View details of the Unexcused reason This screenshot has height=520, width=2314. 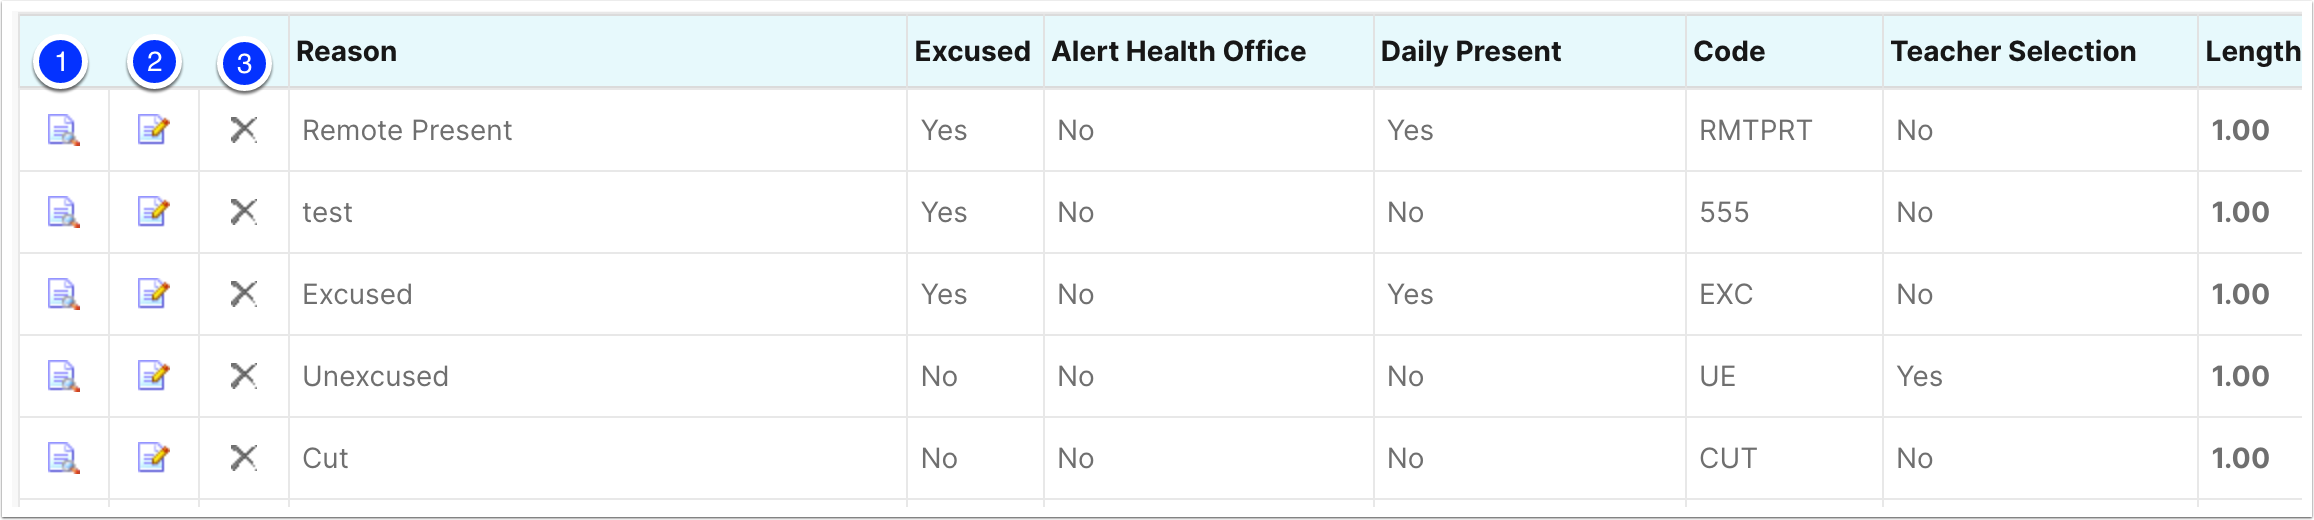pos(64,376)
